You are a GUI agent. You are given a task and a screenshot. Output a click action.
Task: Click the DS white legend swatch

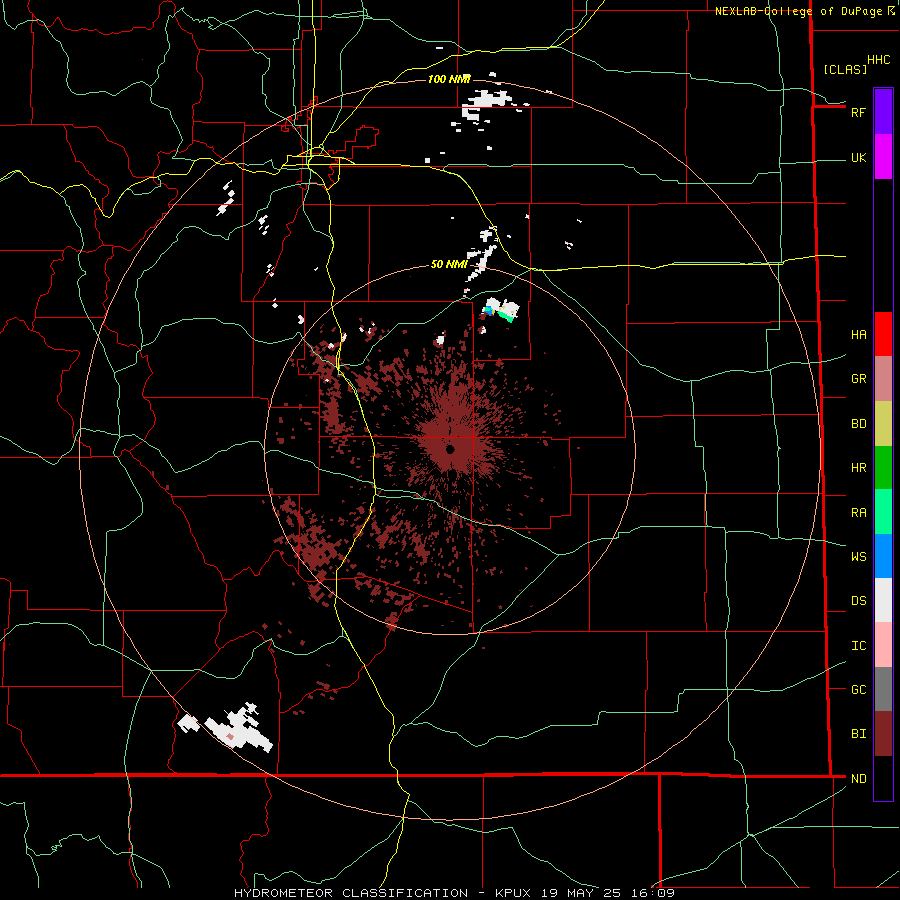[883, 600]
